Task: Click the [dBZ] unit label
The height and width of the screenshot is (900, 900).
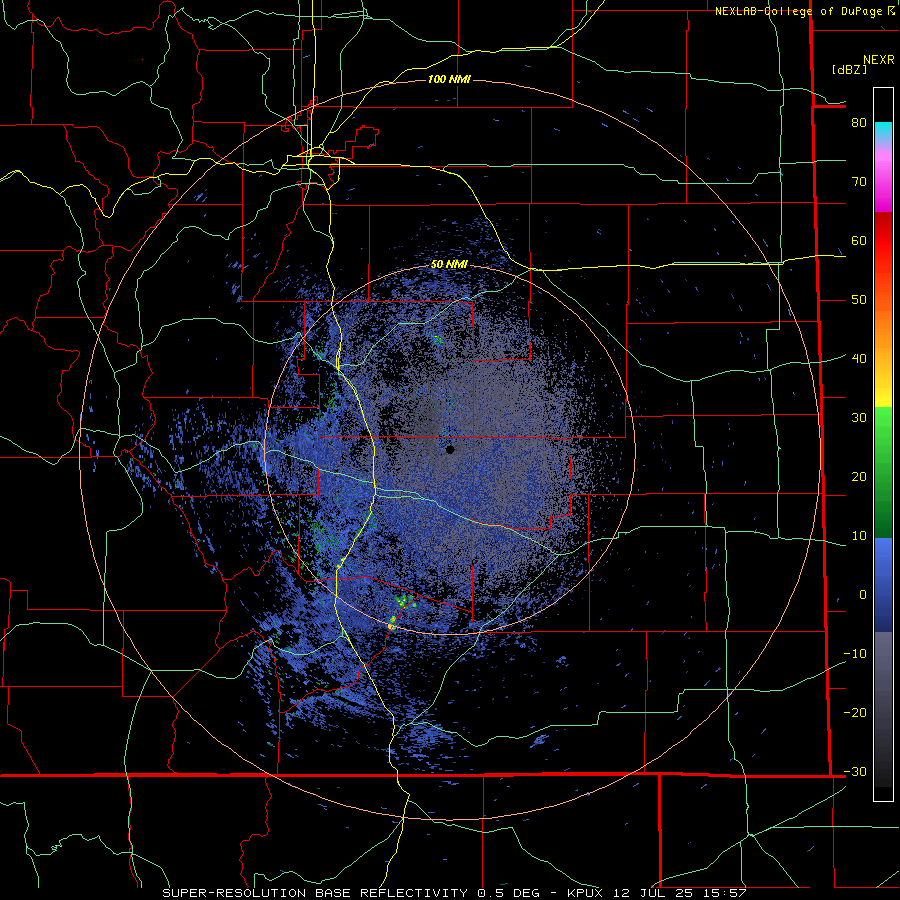Action: pos(849,70)
